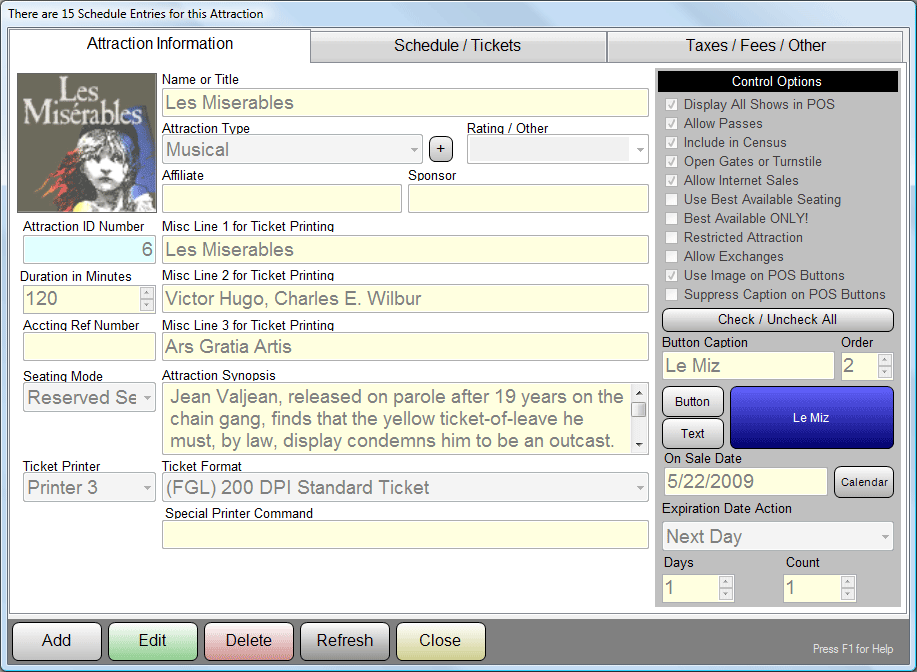Click the Attraction ID Number field
The image size is (917, 672).
89,250
